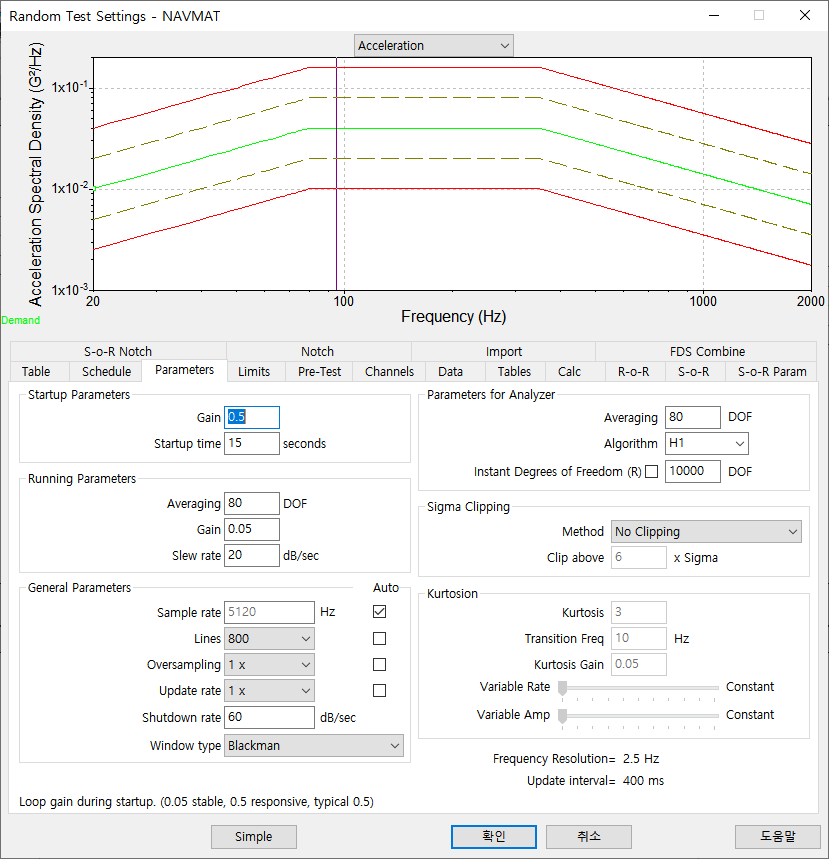Close the Random Test Settings window
This screenshot has height=859, width=829.
804,15
